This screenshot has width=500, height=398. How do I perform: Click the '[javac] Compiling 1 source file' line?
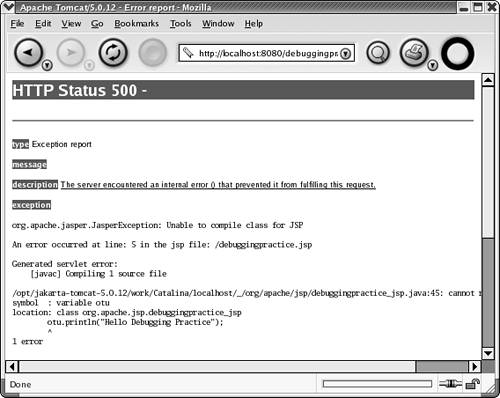pos(99,274)
